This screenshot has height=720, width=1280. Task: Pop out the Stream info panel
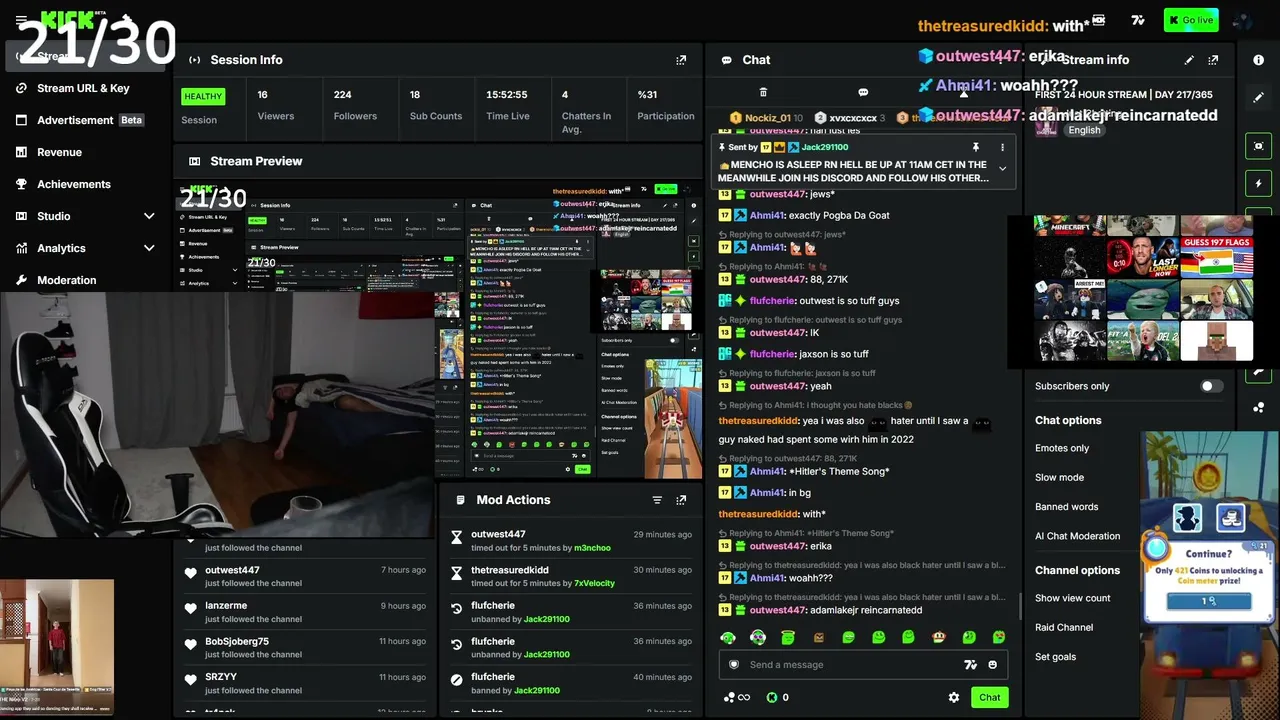pyautogui.click(x=1213, y=60)
